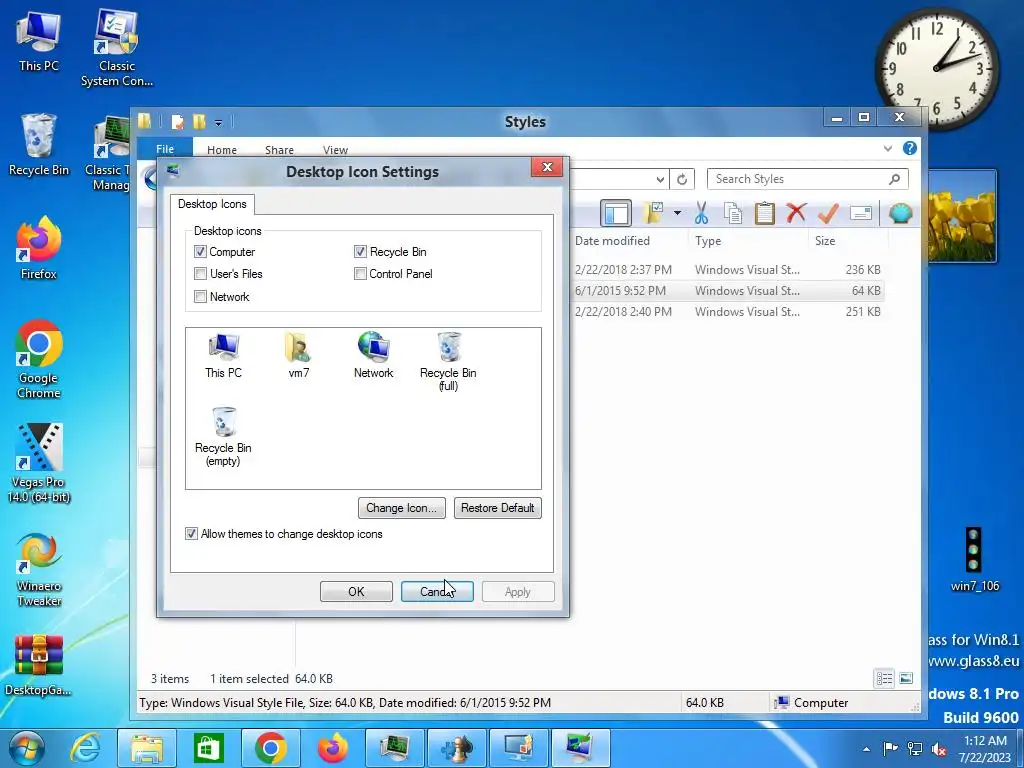Select the file row sized 236 KB

(x=726, y=270)
